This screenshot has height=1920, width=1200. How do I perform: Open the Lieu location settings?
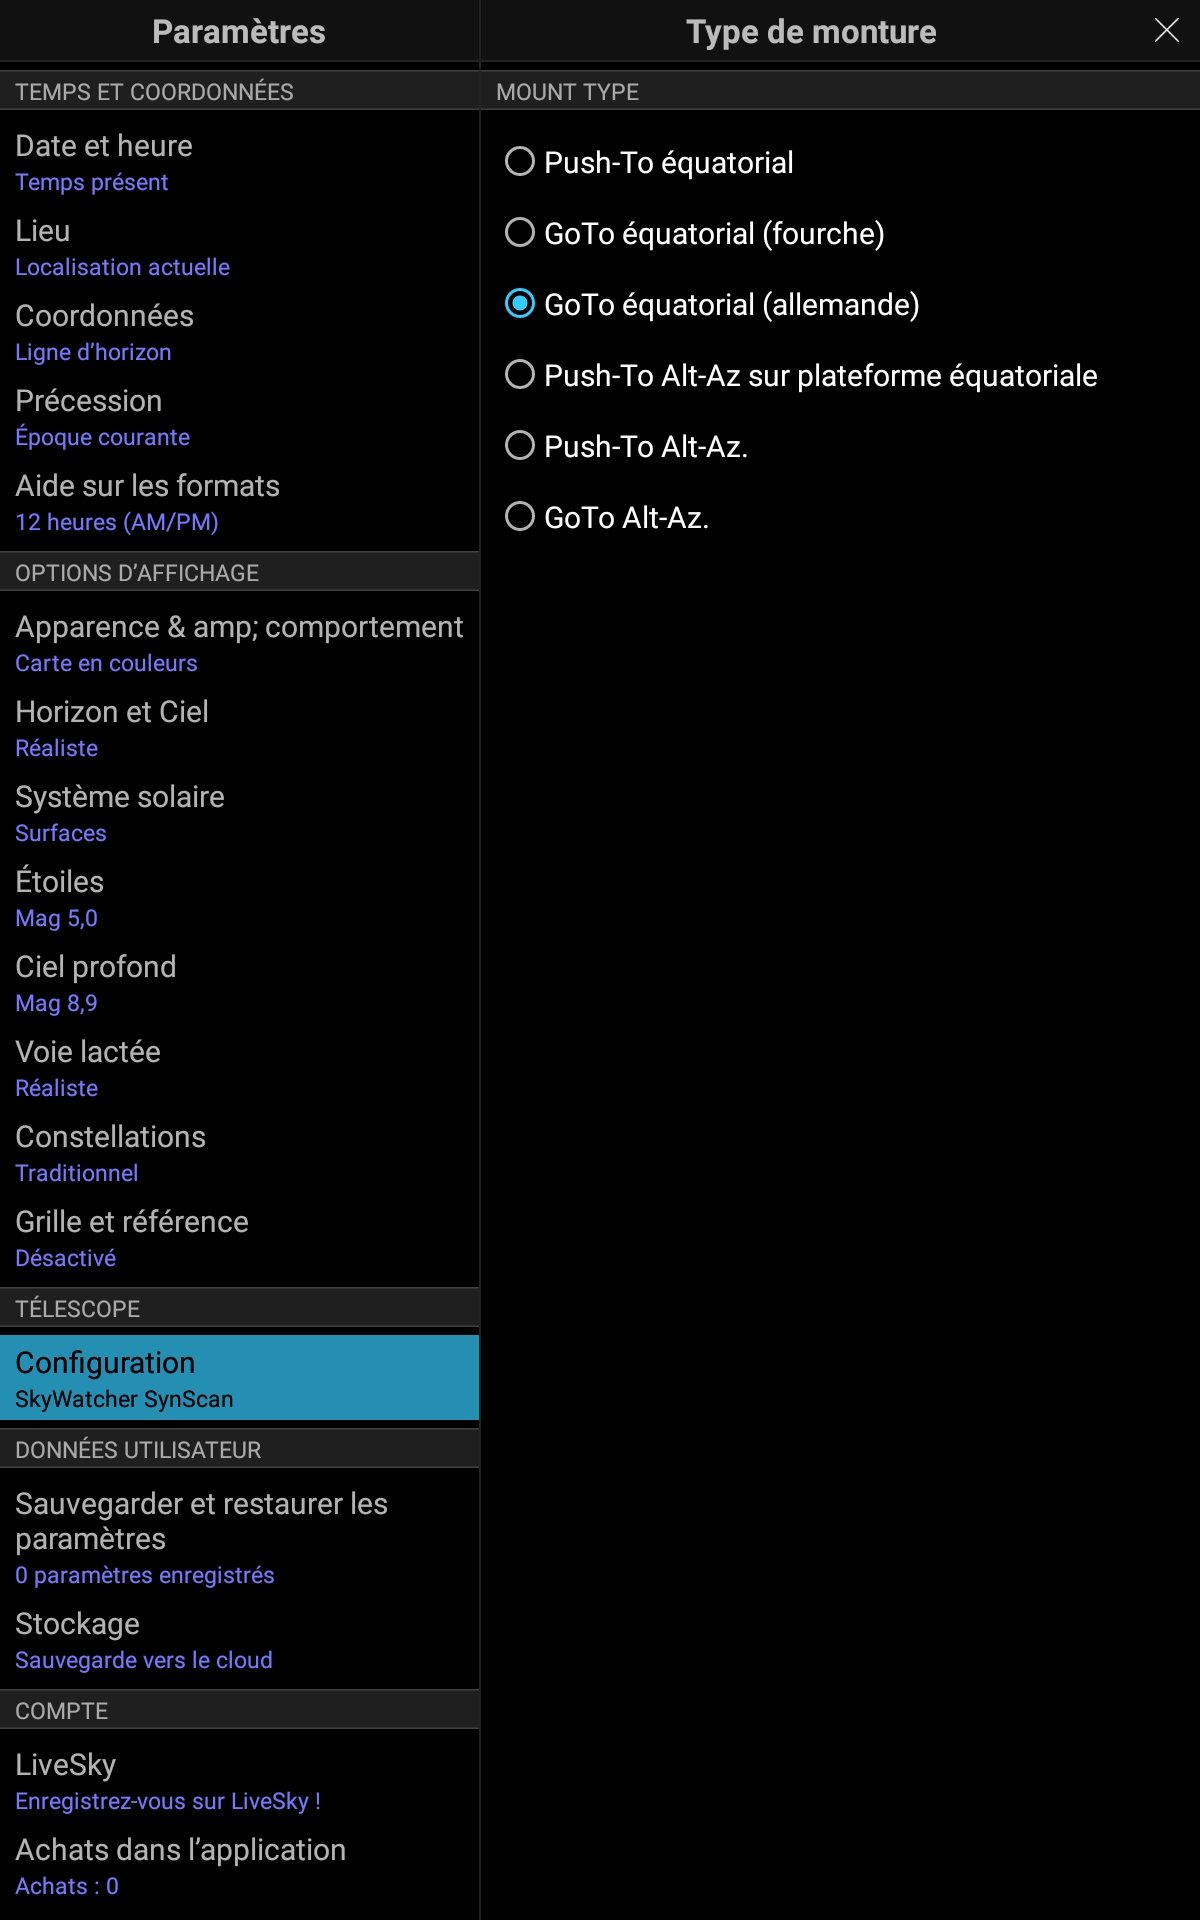coord(240,247)
